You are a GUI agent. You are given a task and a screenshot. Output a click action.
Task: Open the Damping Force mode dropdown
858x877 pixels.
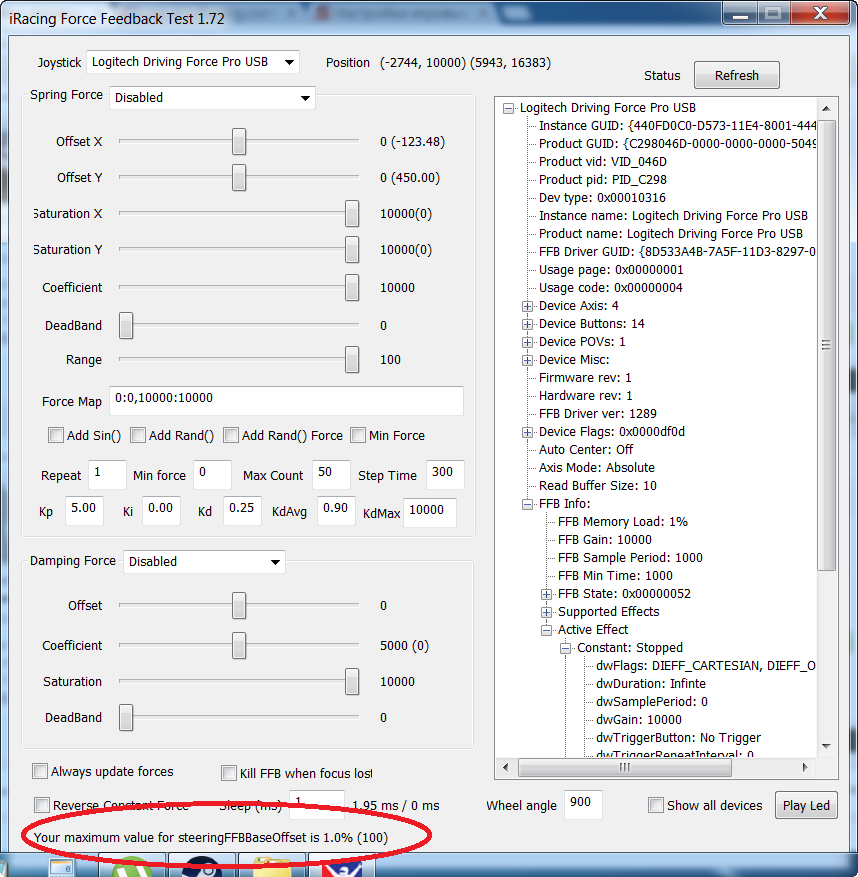tap(204, 562)
